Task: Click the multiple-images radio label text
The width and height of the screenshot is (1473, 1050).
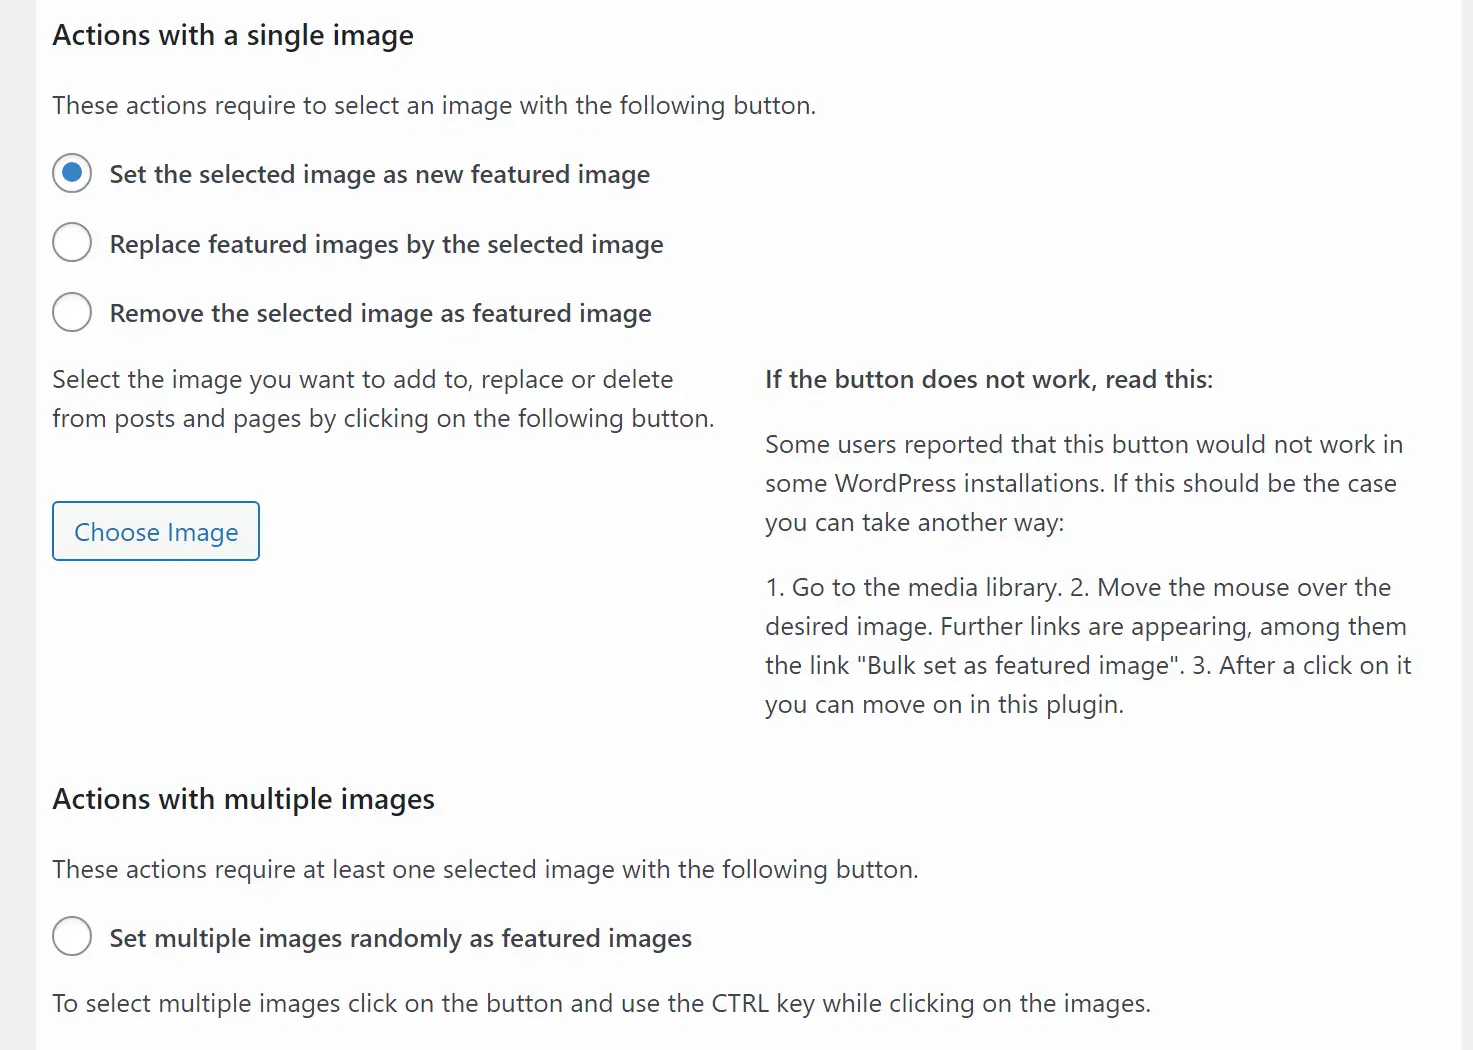Action: tap(400, 937)
